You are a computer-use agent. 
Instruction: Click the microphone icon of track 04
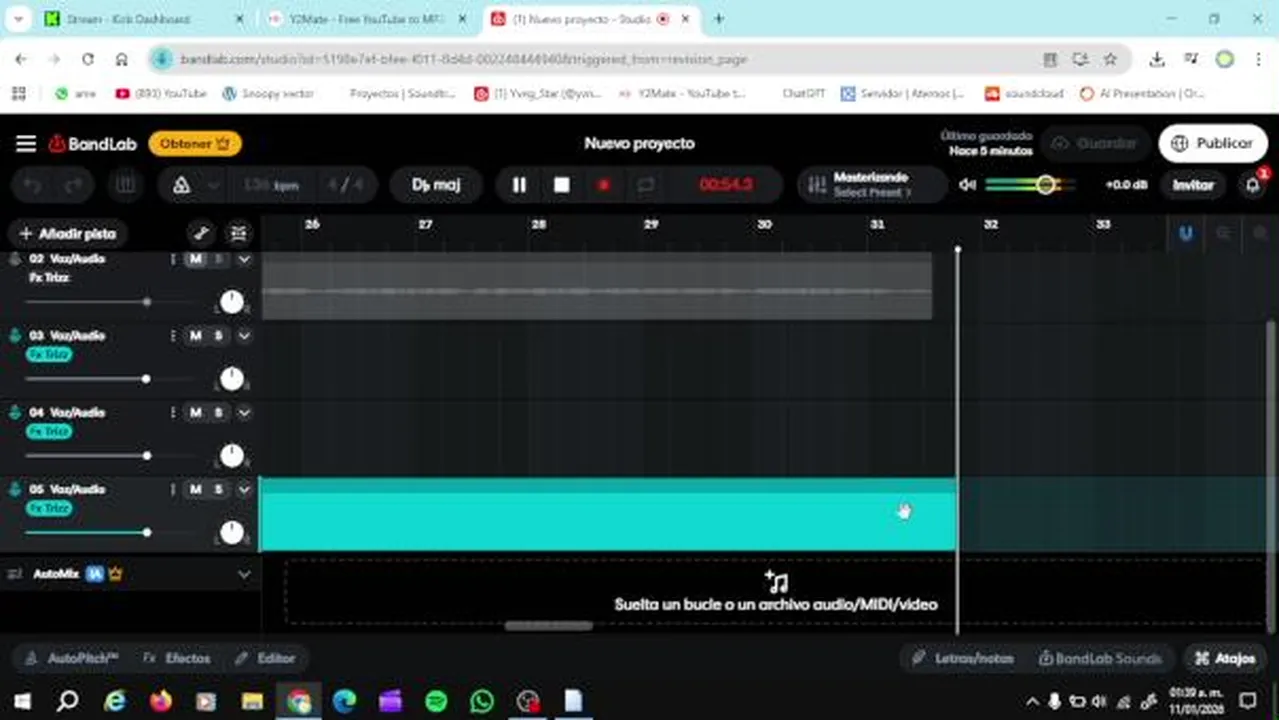(x=15, y=413)
